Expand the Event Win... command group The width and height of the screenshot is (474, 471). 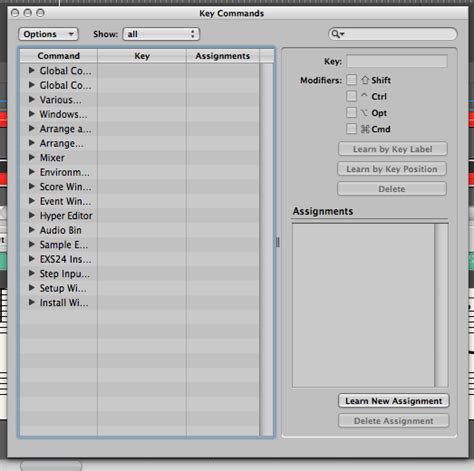(x=32, y=201)
